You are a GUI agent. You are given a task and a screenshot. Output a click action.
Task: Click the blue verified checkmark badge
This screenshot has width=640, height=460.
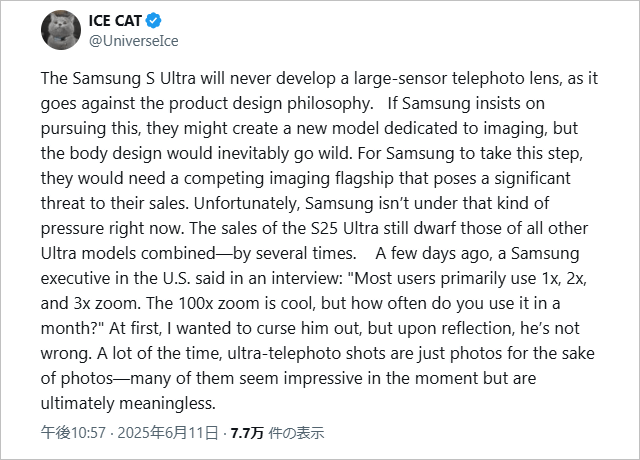click(153, 20)
